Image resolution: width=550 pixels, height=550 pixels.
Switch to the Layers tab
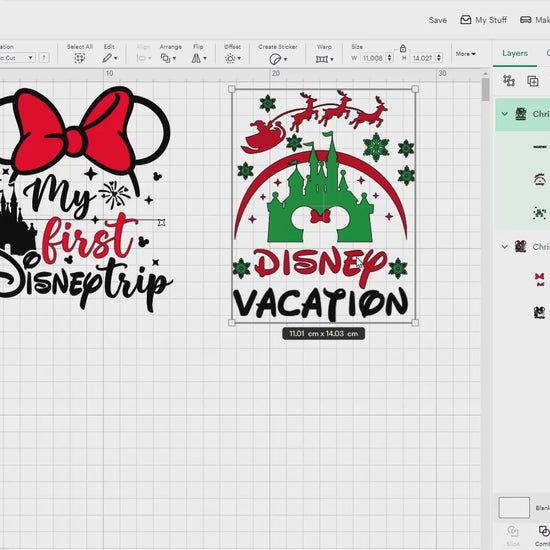[515, 53]
